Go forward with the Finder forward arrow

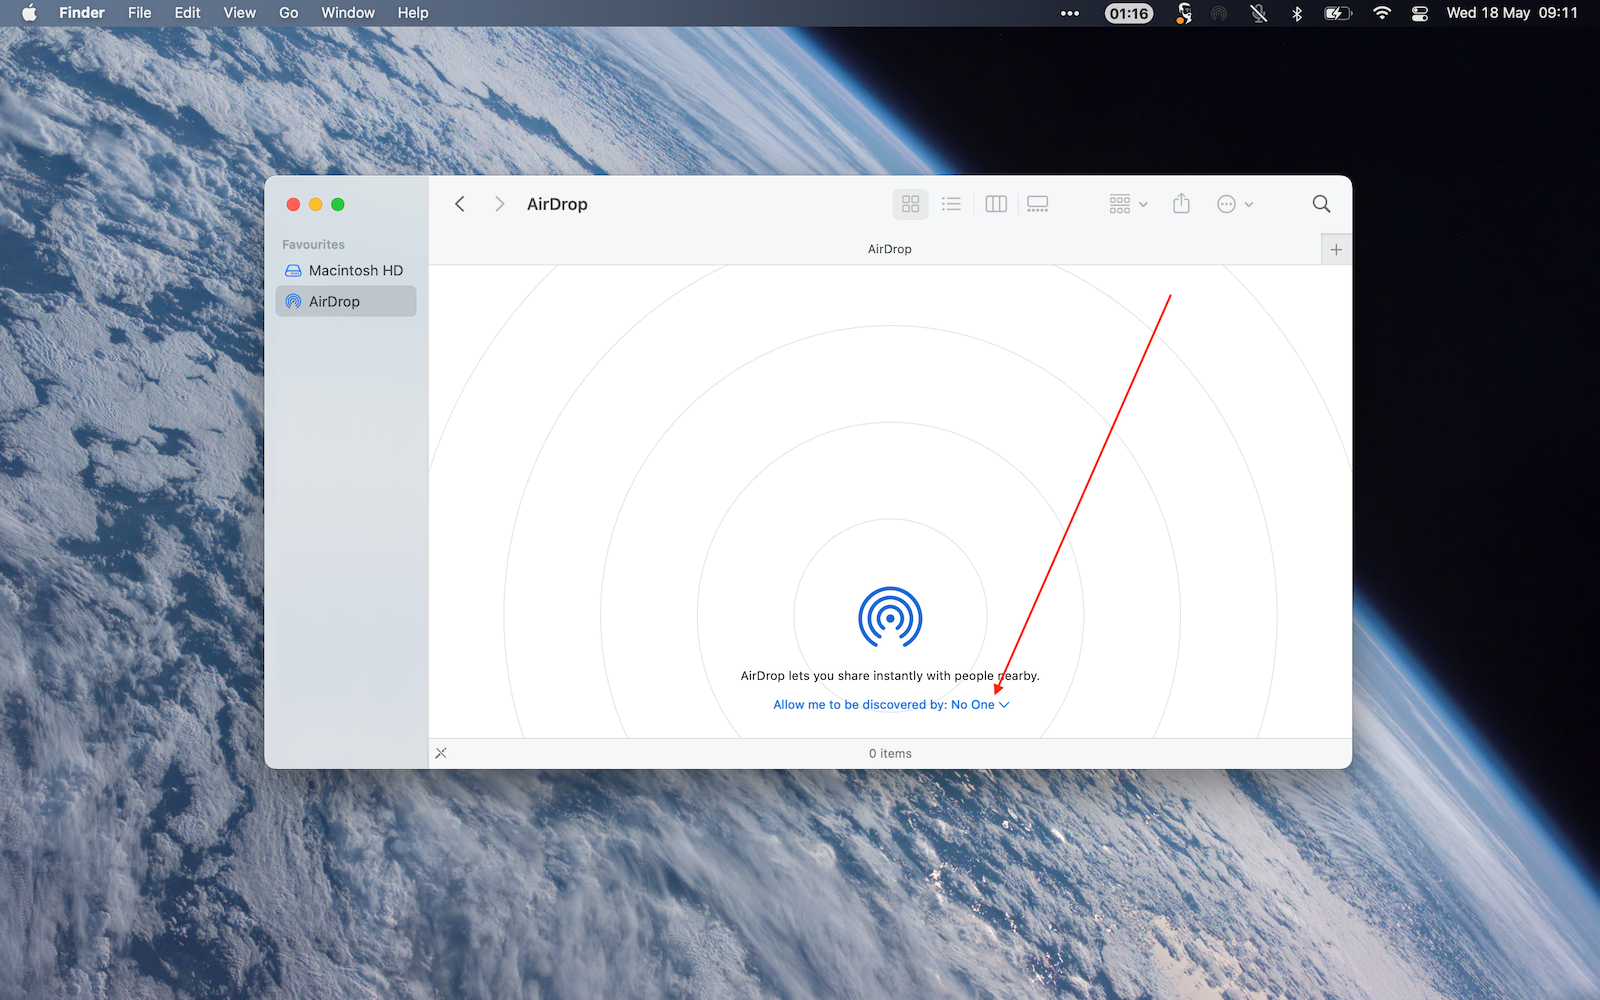coord(499,204)
